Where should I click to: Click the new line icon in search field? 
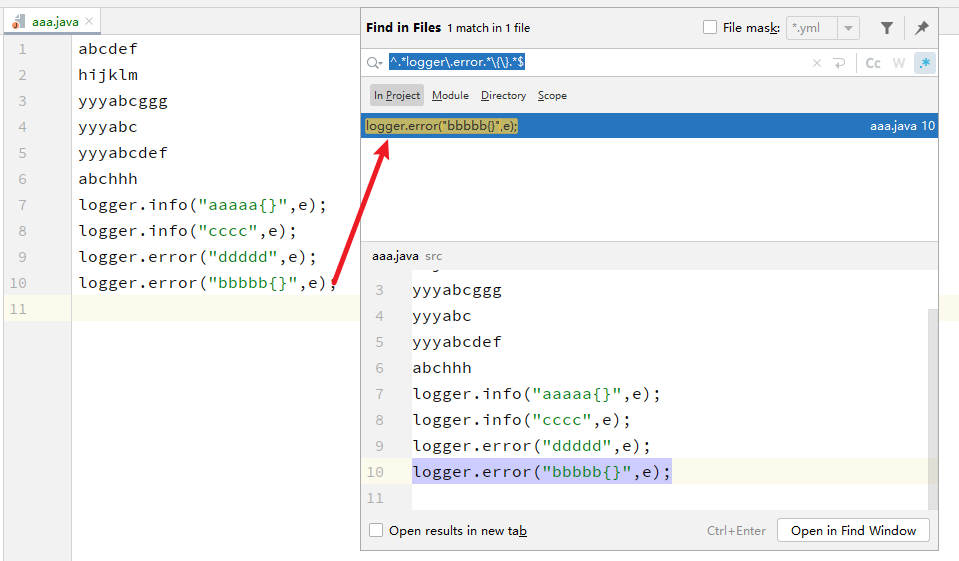click(x=838, y=63)
